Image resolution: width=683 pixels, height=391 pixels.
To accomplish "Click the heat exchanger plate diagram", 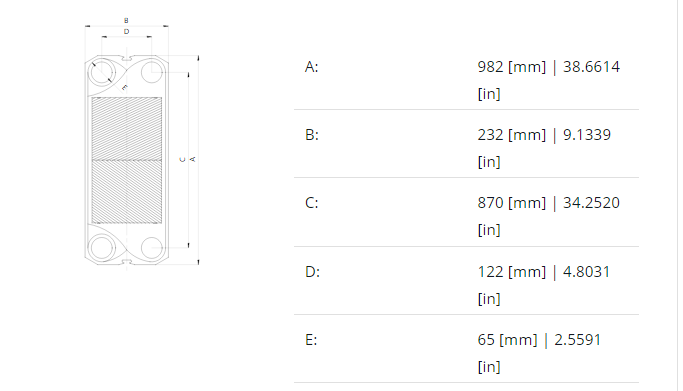I will [142, 144].
